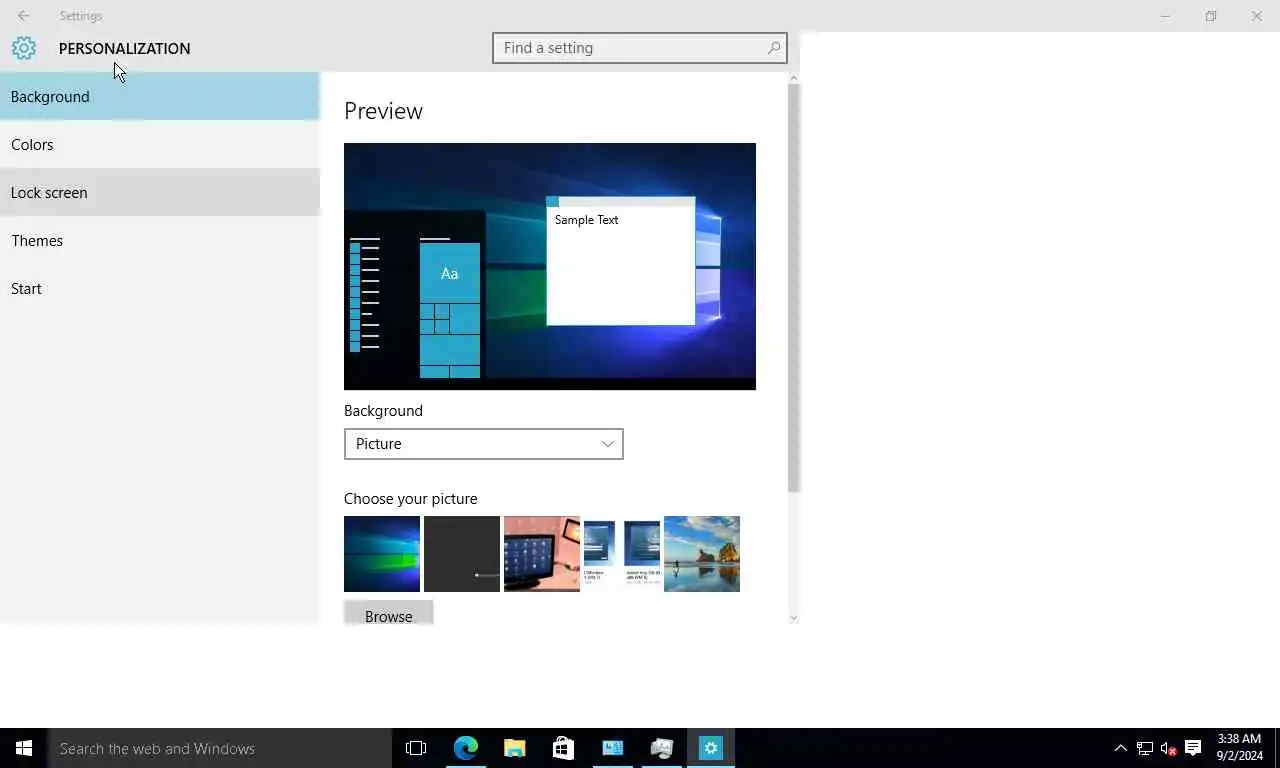Choose the thumbnail showing two blue screenshots

tap(622, 554)
